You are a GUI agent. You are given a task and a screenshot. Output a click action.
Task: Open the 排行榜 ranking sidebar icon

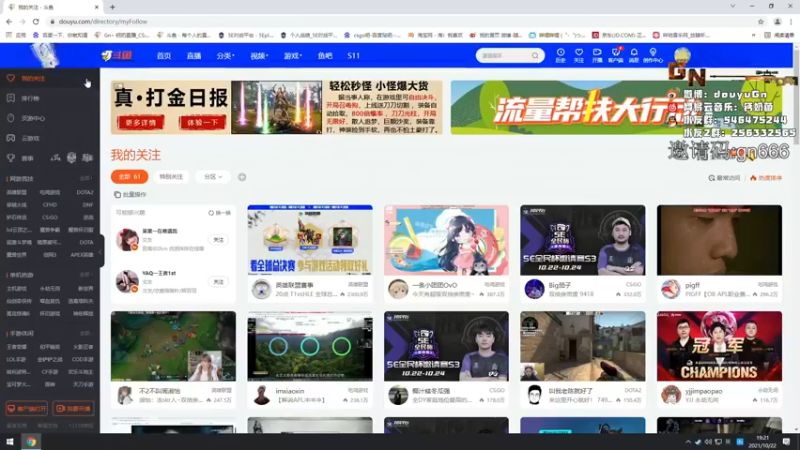(x=11, y=98)
